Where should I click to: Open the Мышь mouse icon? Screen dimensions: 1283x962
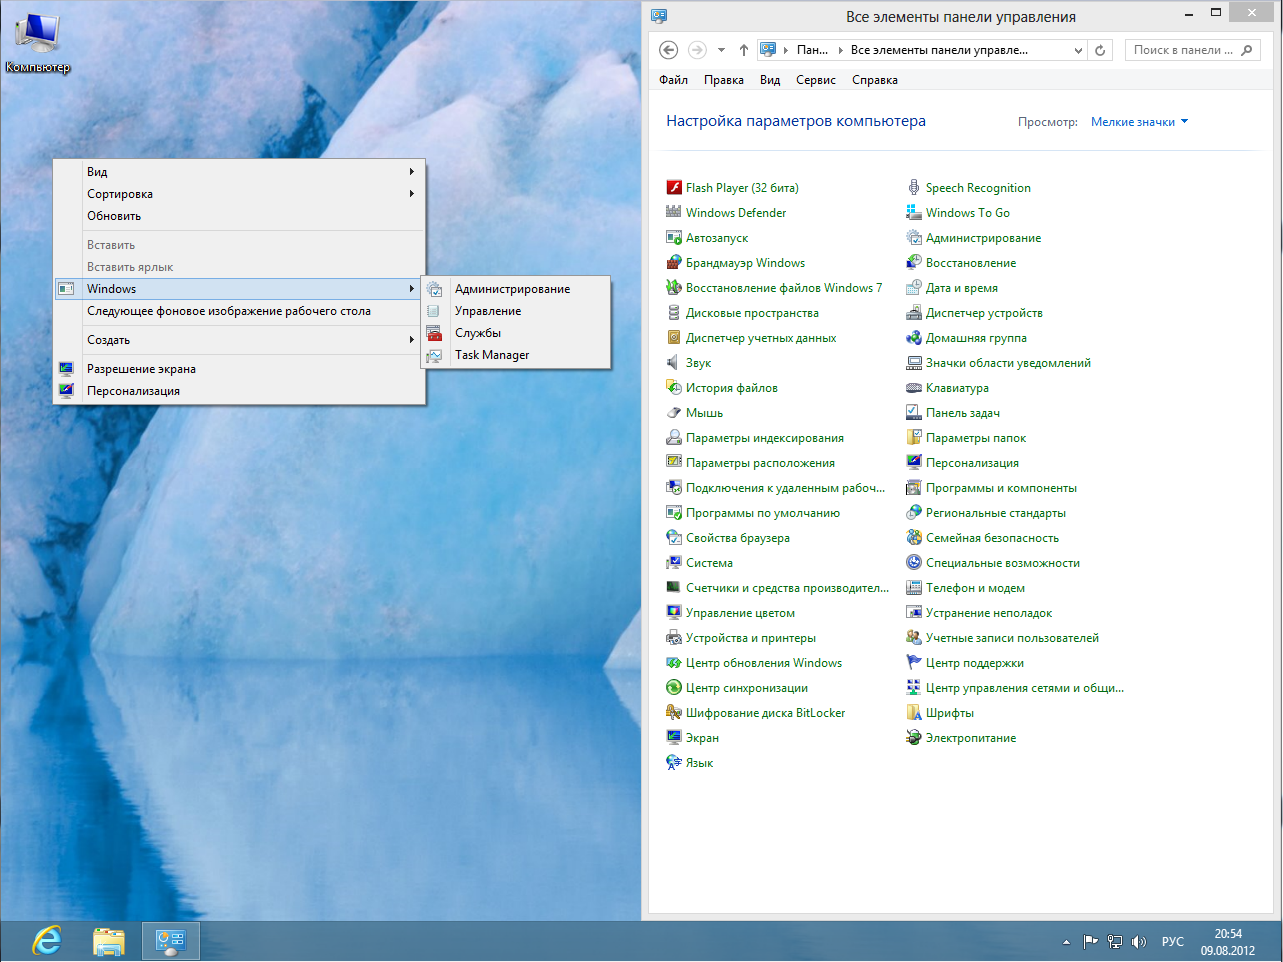click(674, 413)
